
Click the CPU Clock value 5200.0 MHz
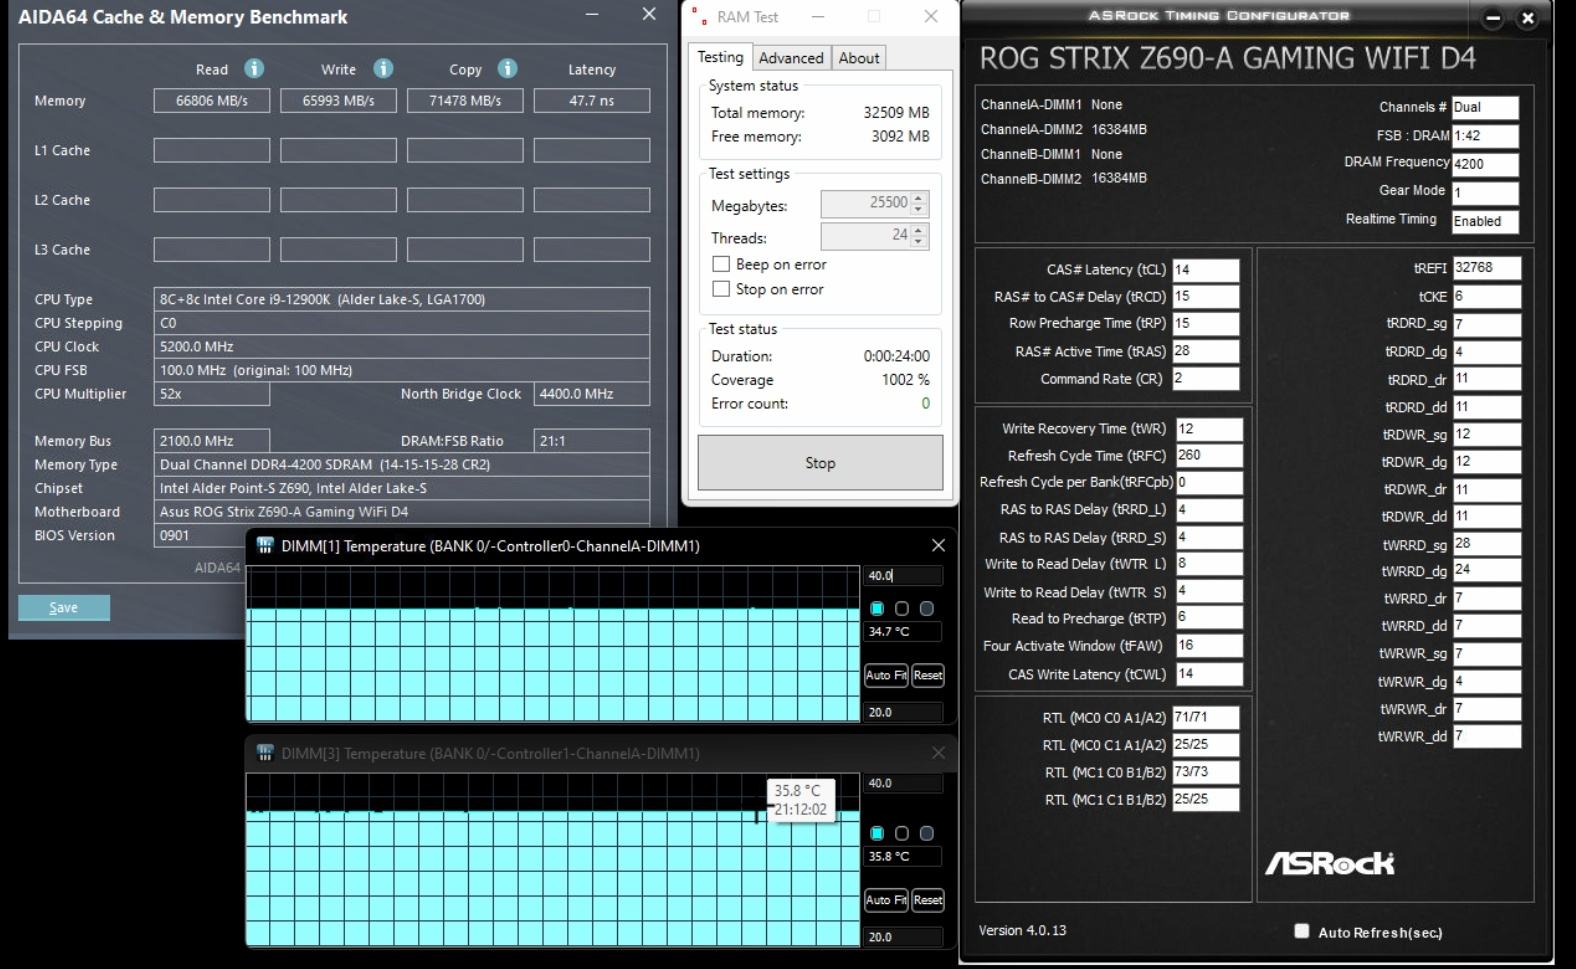[x=403, y=346]
